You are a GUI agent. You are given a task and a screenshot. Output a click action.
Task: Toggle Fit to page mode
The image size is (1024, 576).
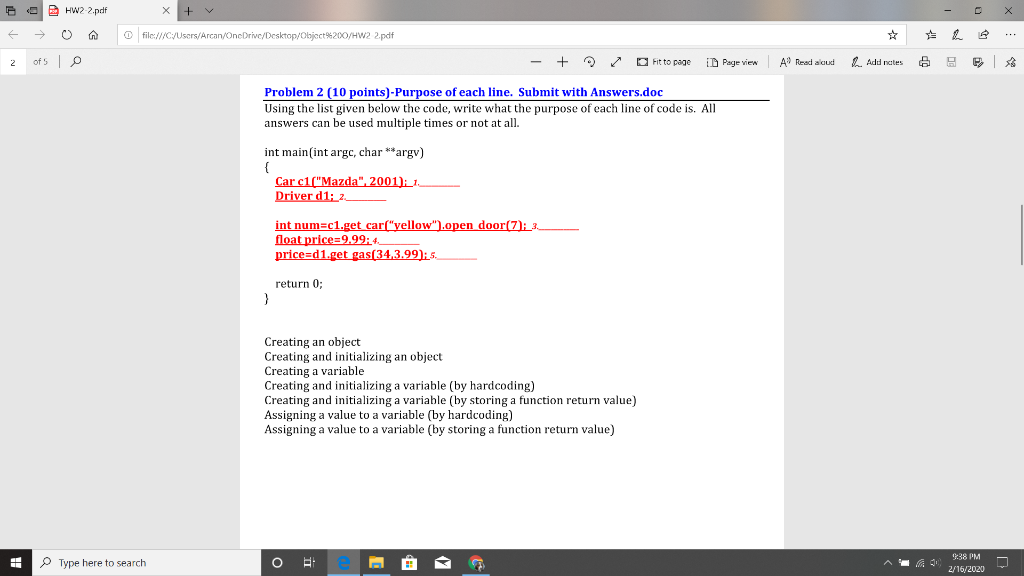tap(662, 62)
